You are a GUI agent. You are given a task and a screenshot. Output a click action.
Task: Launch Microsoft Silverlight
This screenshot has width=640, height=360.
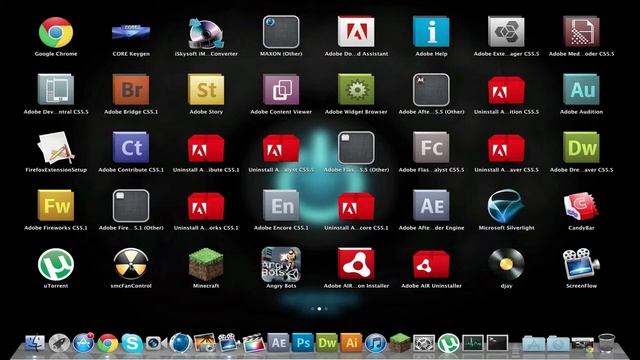[506, 206]
